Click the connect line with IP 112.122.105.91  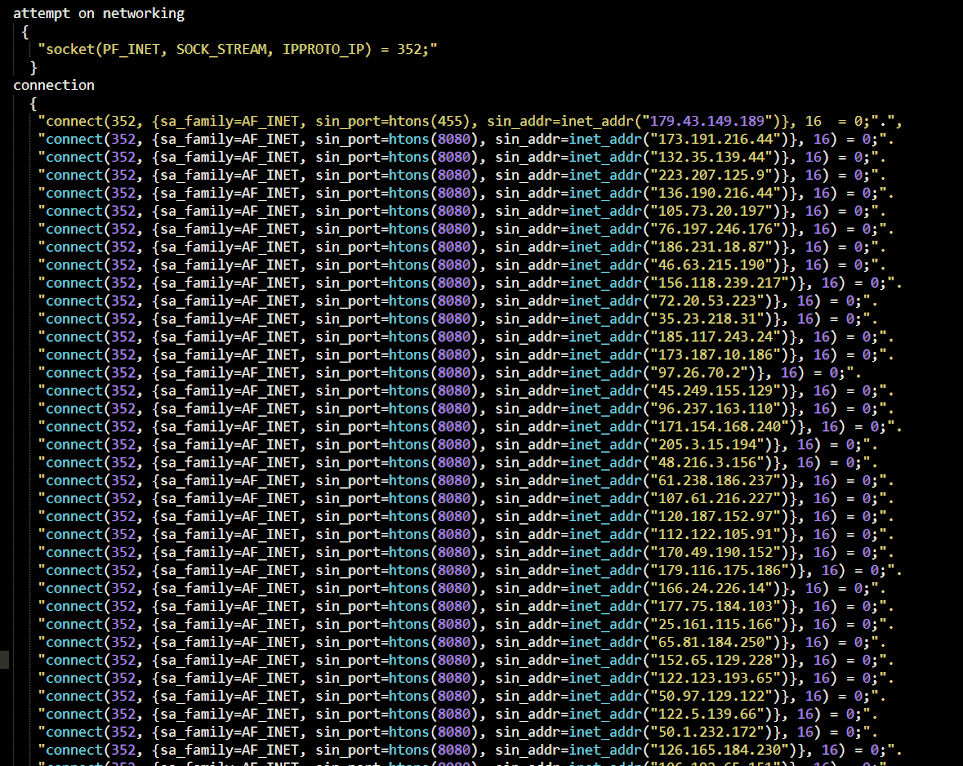466,534
